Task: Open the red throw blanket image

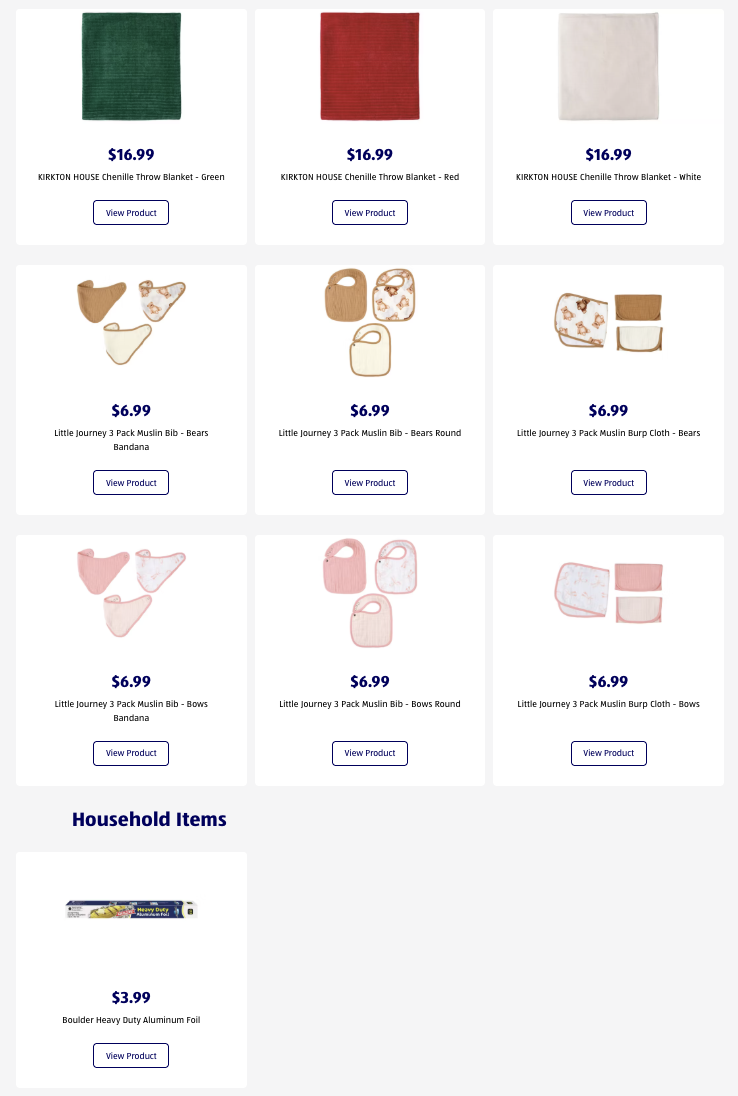Action: (x=370, y=67)
